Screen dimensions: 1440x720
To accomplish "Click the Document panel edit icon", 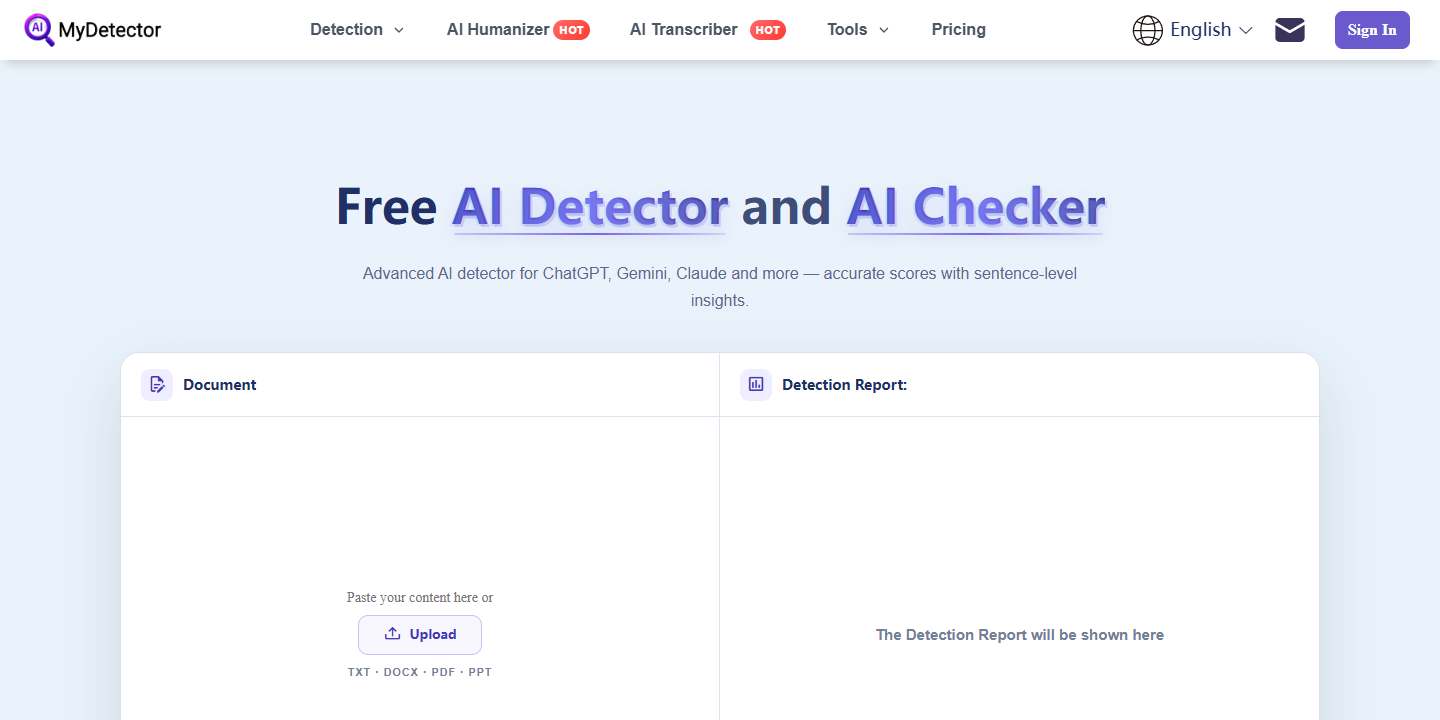I will click(x=157, y=385).
